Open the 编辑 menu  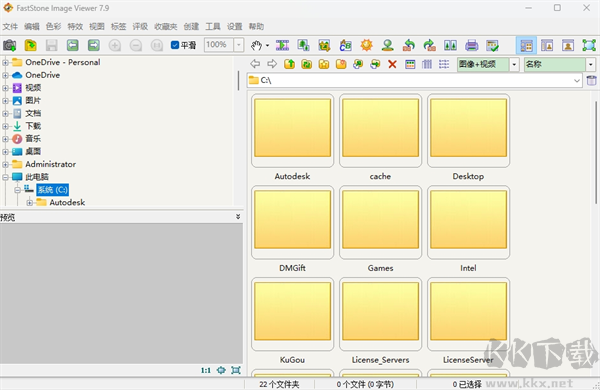click(x=32, y=26)
